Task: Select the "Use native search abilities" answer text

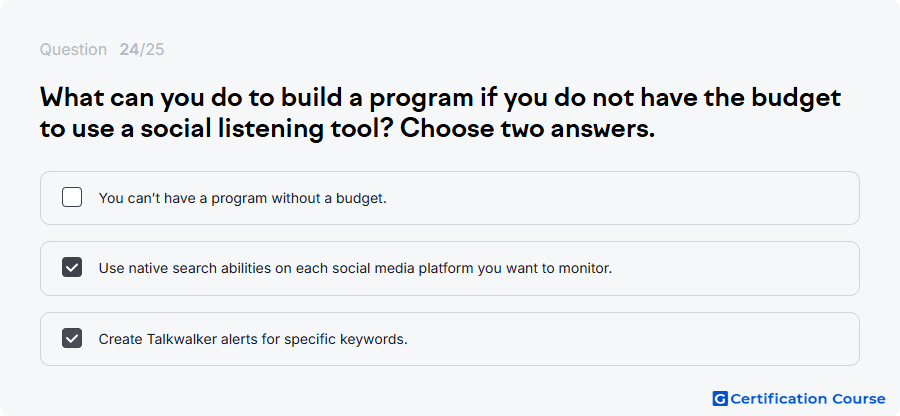Action: 355,269
